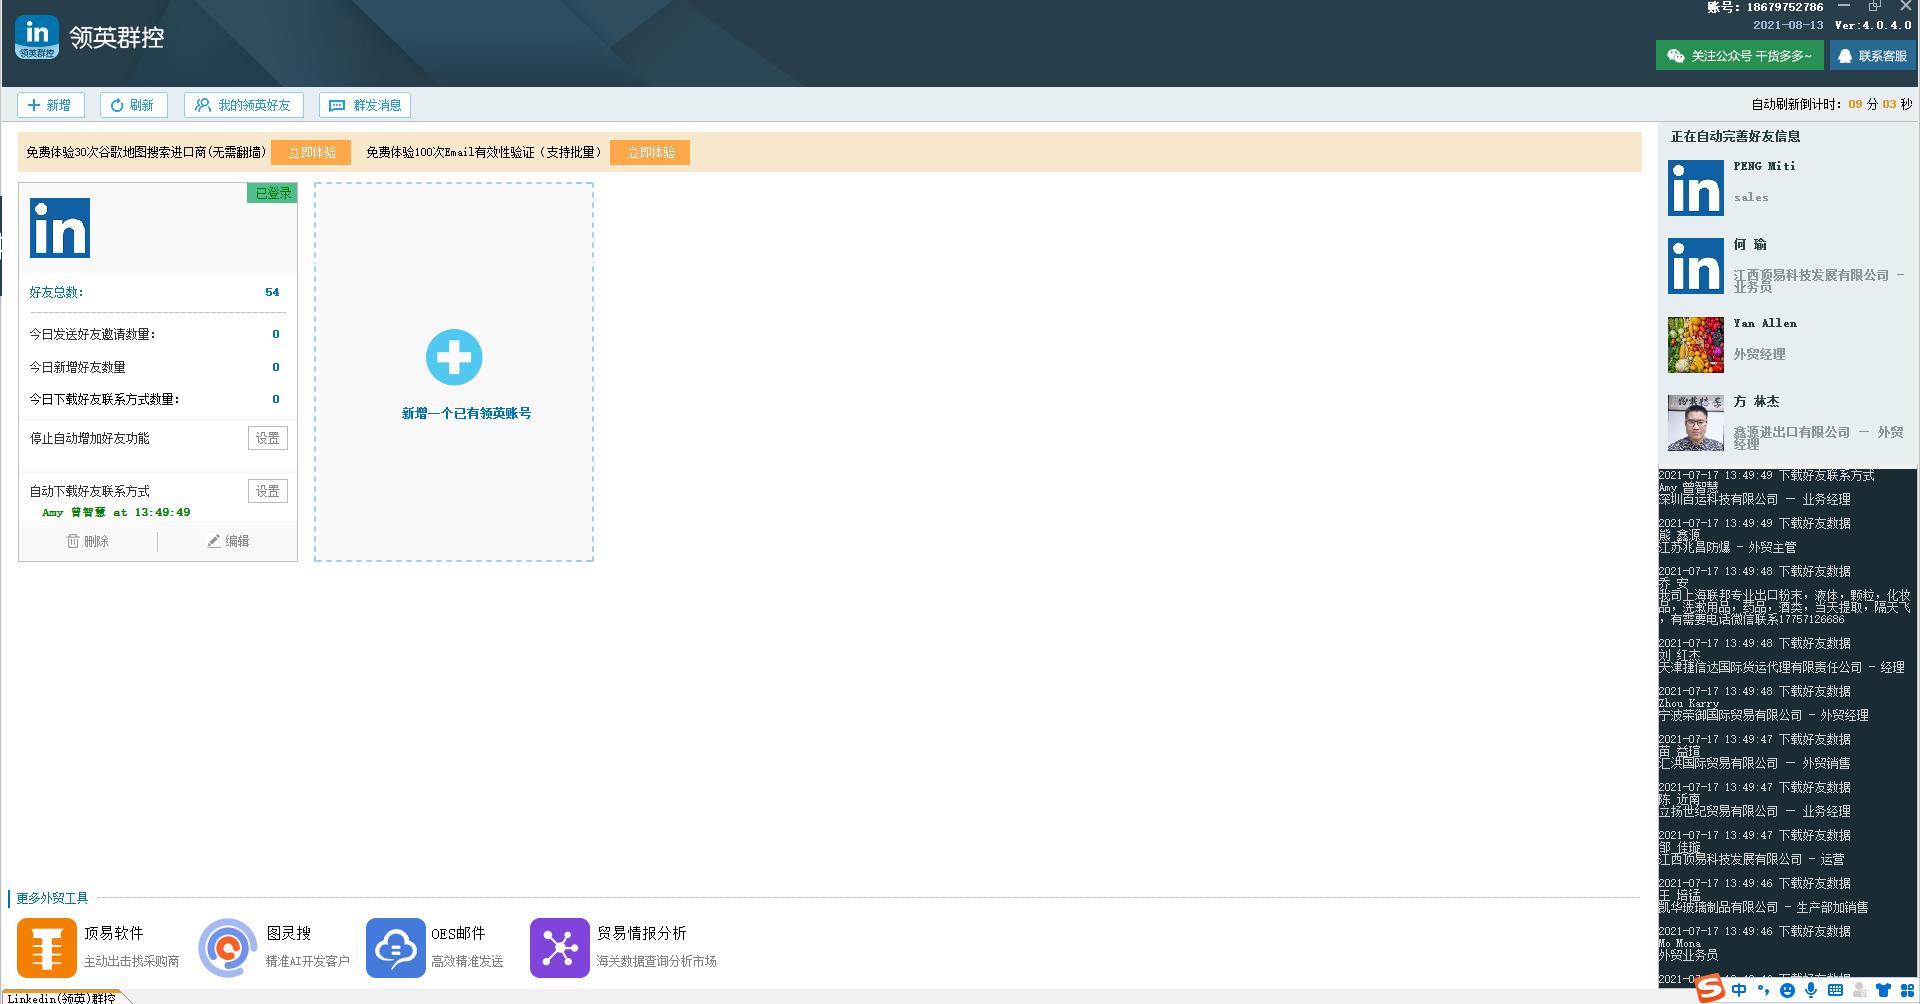Click 立即体验 for Email validity check
1920x1004 pixels.
pos(650,153)
